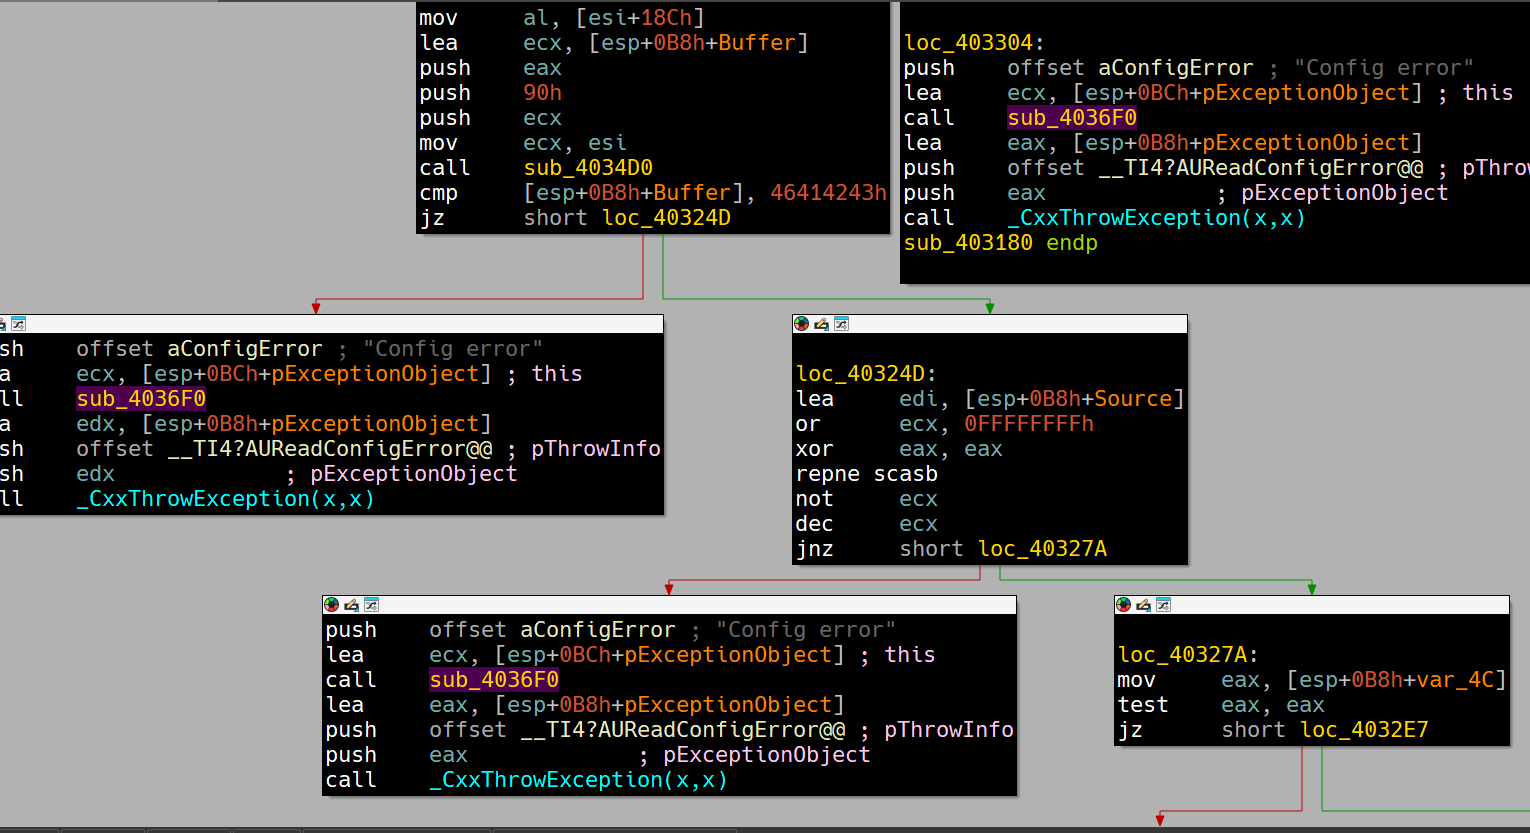Click the color wheel icon on the loc_40324D node
The width and height of the screenshot is (1530, 833).
click(x=801, y=324)
